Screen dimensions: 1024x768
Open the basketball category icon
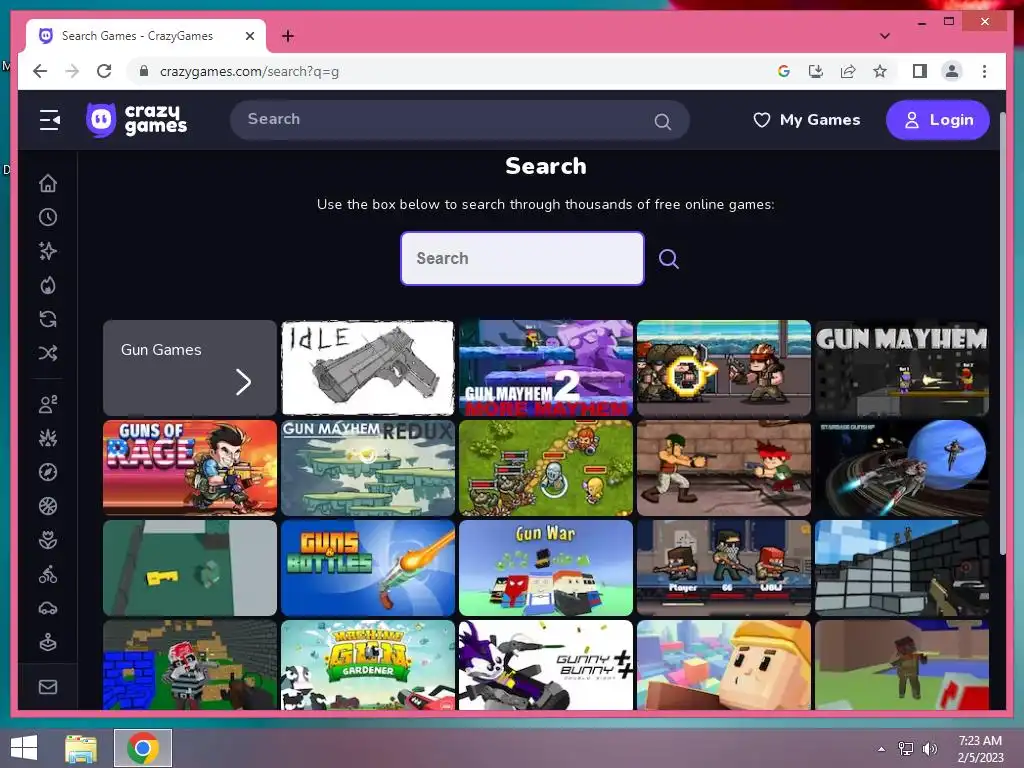click(x=48, y=506)
